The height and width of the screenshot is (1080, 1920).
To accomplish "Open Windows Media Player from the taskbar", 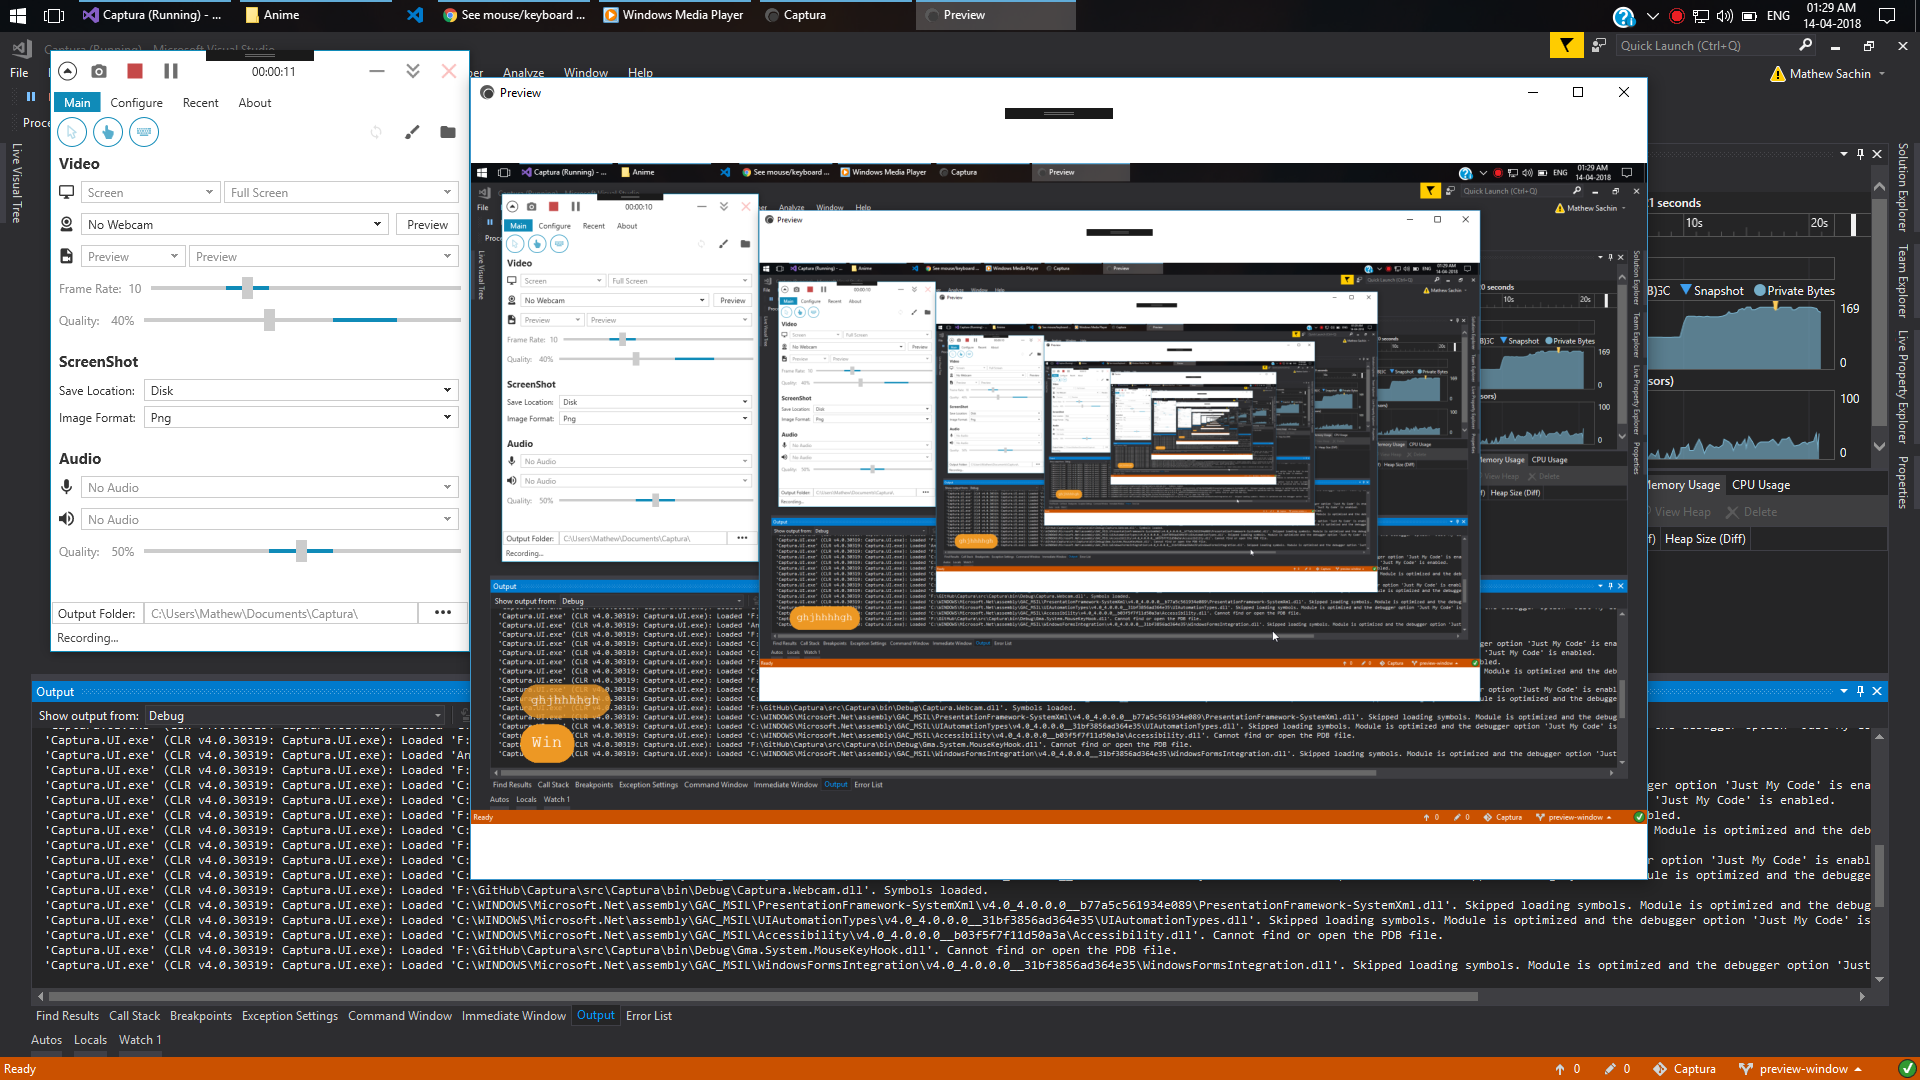I will 673,15.
